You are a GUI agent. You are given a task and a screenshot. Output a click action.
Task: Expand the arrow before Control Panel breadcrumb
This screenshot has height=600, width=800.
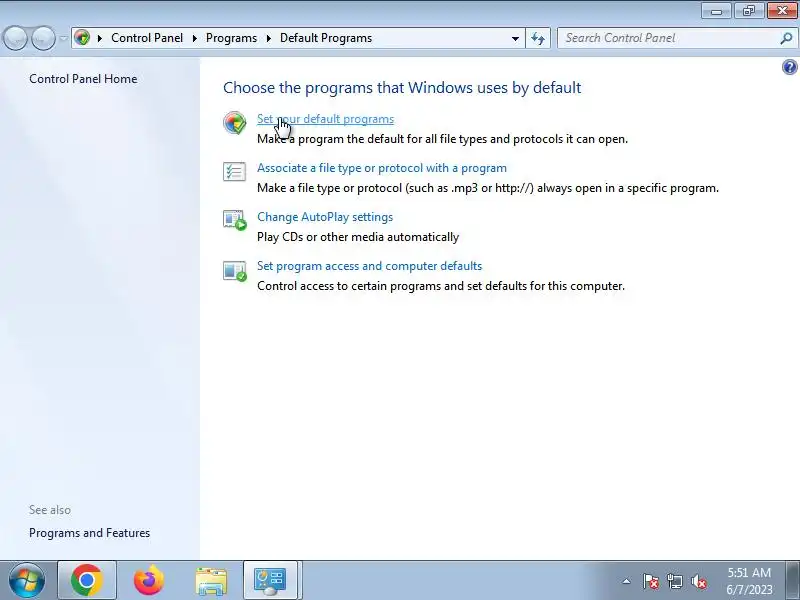[x=100, y=38]
